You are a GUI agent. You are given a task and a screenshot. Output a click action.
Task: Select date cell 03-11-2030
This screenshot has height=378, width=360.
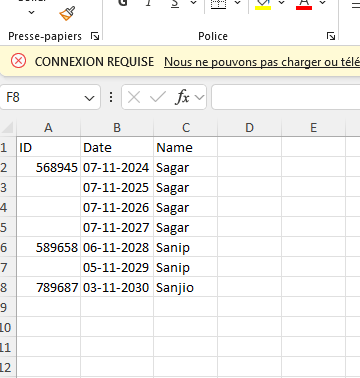pyautogui.click(x=117, y=287)
